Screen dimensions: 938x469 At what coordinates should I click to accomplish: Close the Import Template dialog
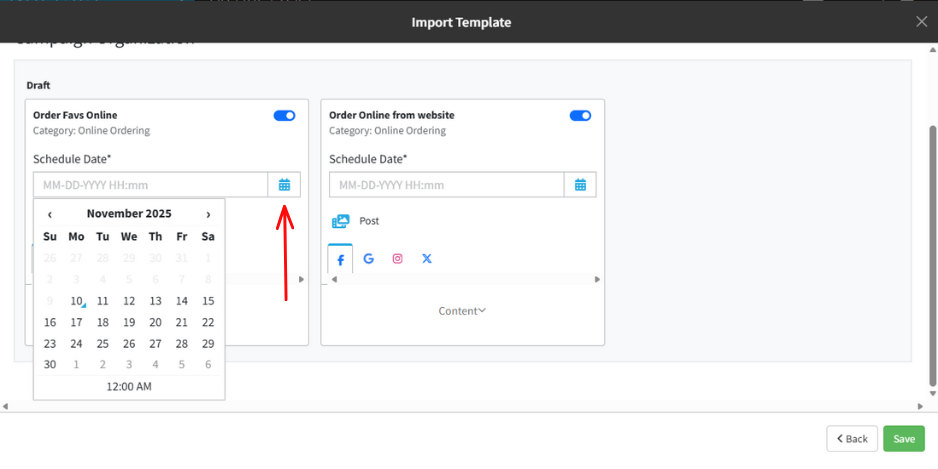tap(921, 22)
